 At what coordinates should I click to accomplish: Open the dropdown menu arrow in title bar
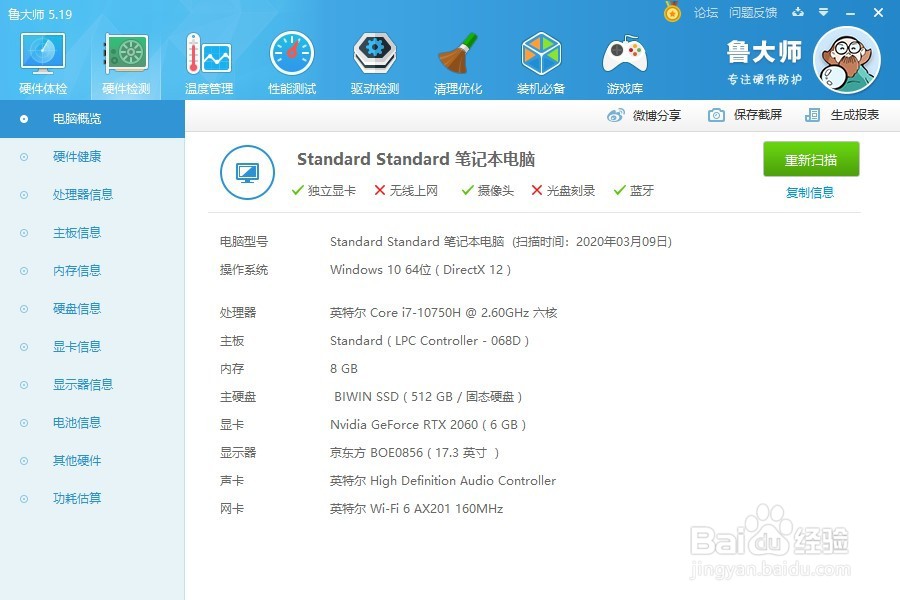coord(823,12)
